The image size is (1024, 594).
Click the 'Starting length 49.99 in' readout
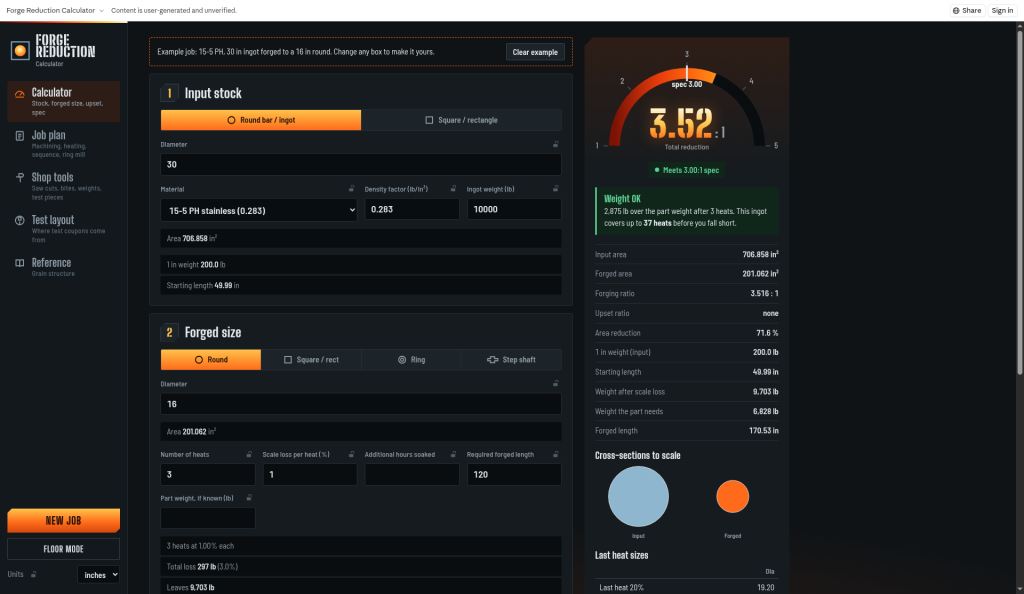(x=360, y=285)
